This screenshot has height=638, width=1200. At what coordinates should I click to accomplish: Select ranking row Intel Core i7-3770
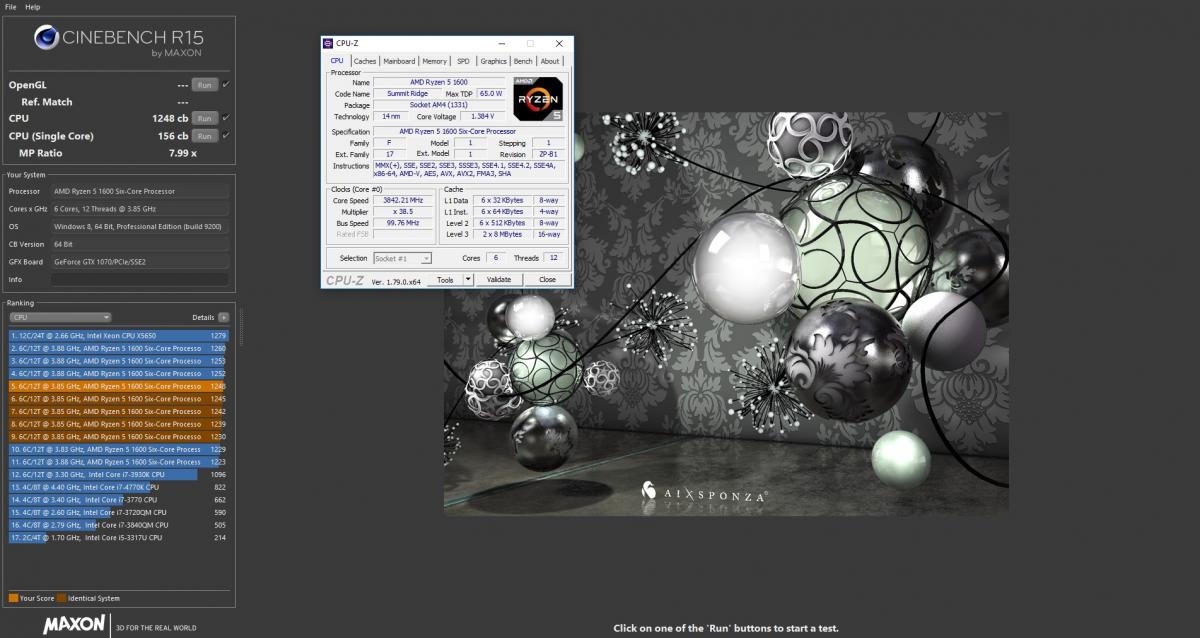click(x=119, y=499)
